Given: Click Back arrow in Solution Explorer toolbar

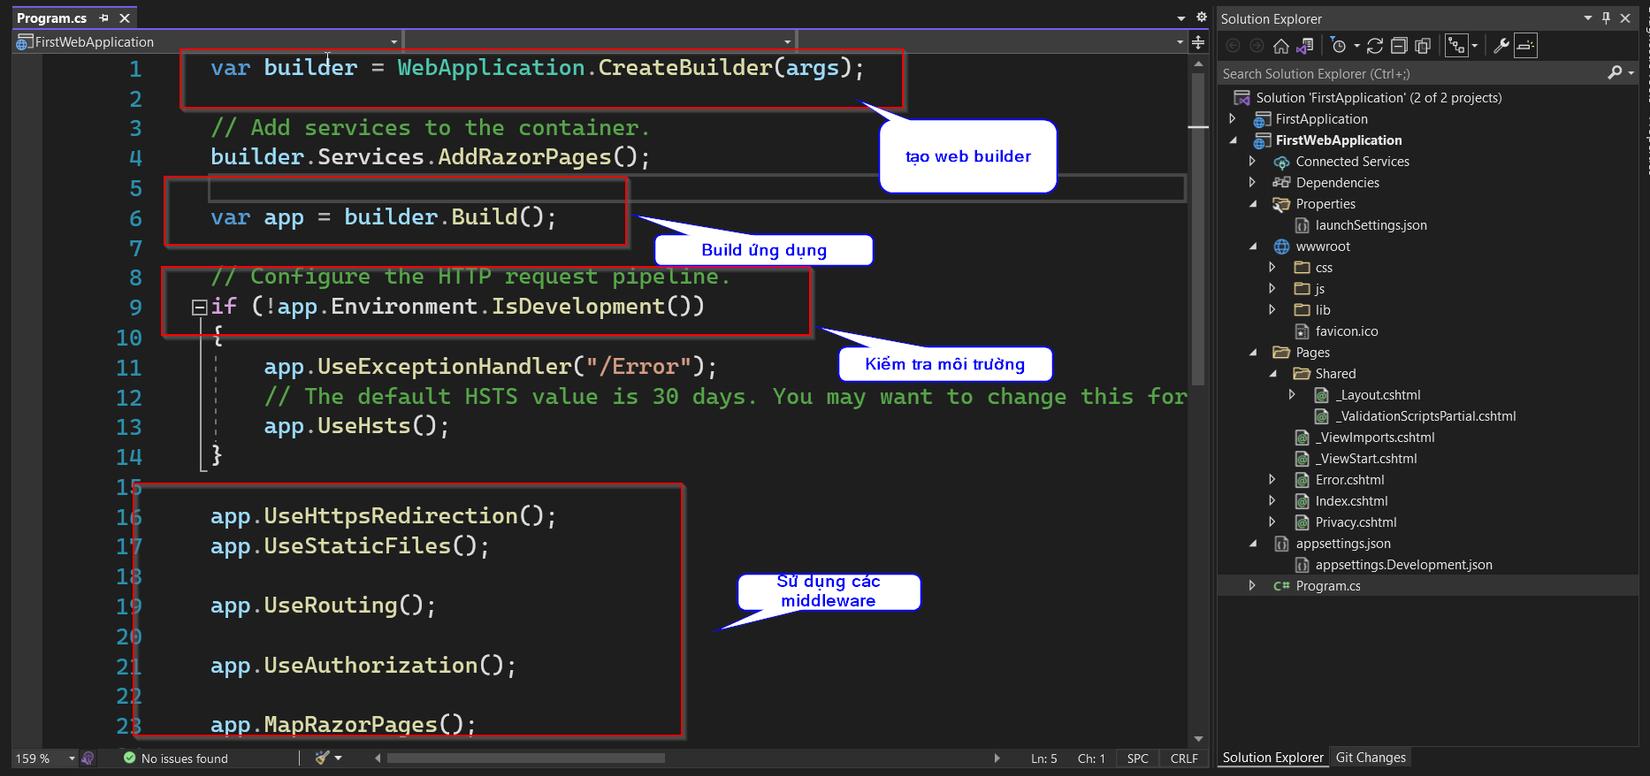Looking at the screenshot, I should (1233, 46).
